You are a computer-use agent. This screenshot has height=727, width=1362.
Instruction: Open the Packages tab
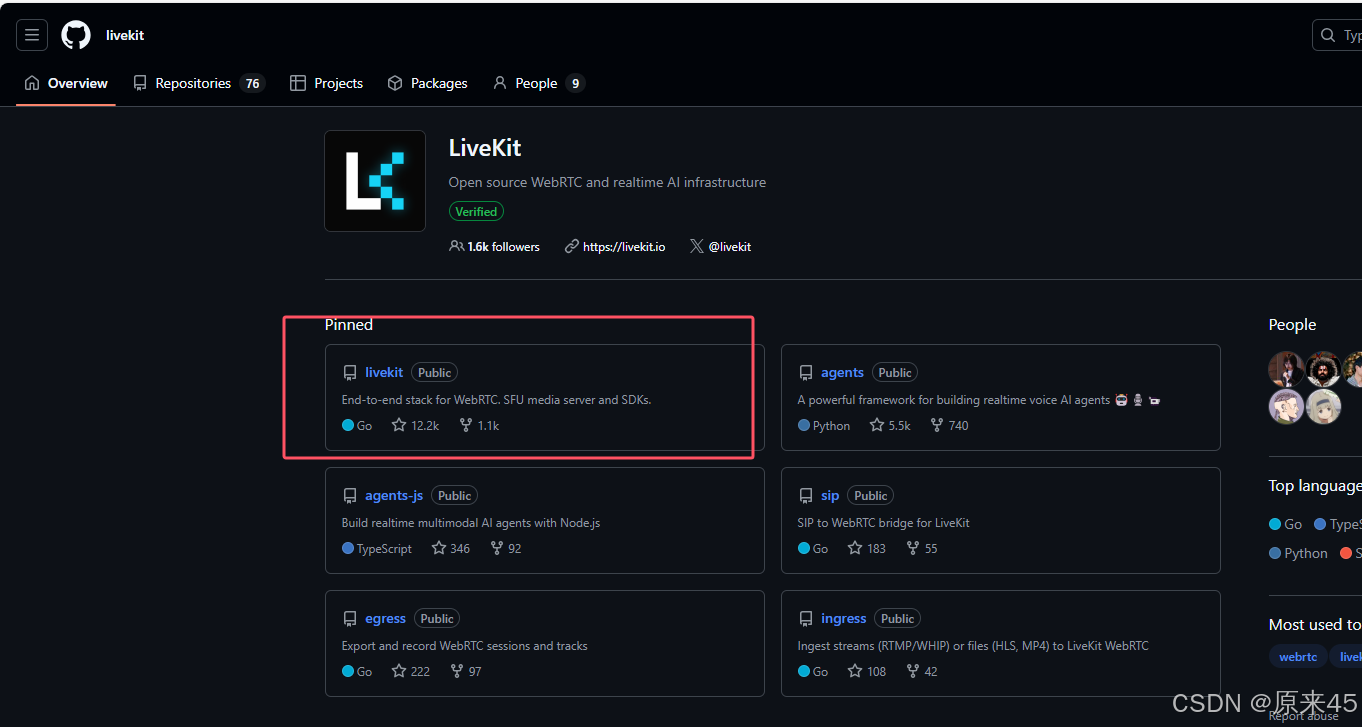(427, 83)
